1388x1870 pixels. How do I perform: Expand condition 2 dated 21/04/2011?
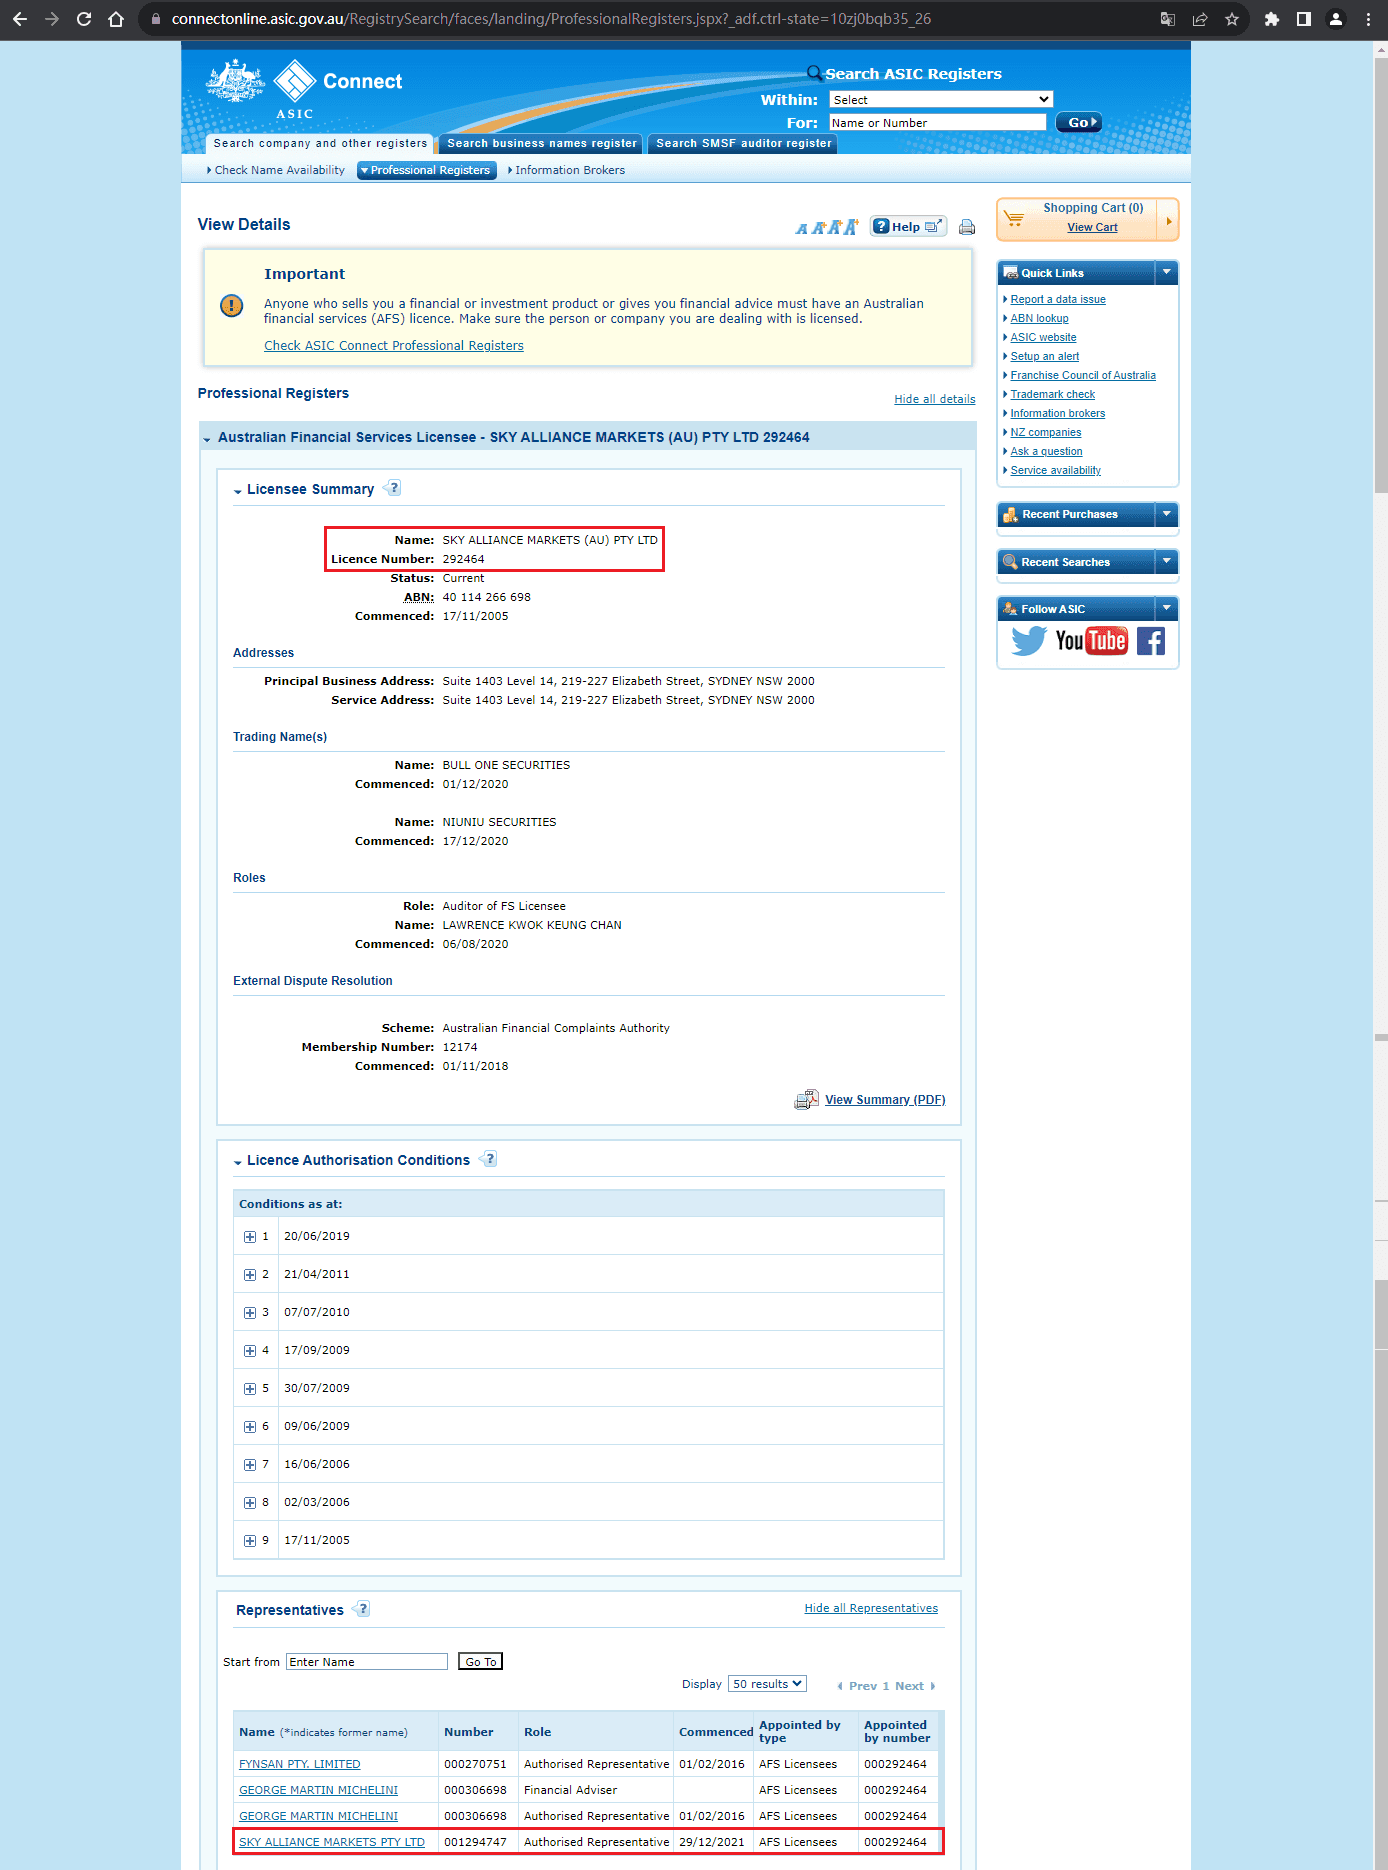coord(250,1275)
